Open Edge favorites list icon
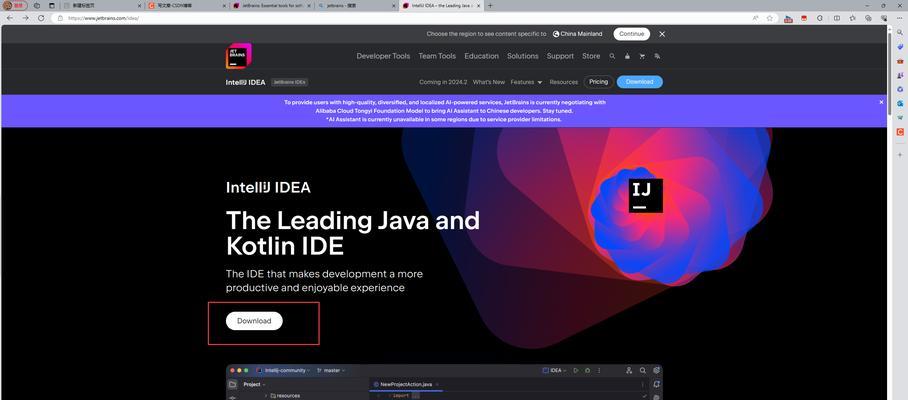Screen dimensions: 908x400 pos(852,18)
